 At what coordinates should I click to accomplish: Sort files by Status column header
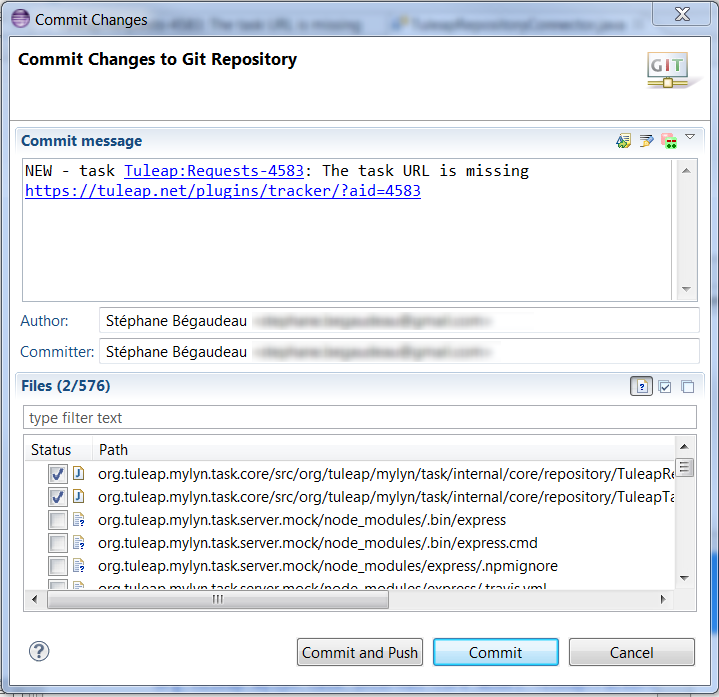pos(58,450)
